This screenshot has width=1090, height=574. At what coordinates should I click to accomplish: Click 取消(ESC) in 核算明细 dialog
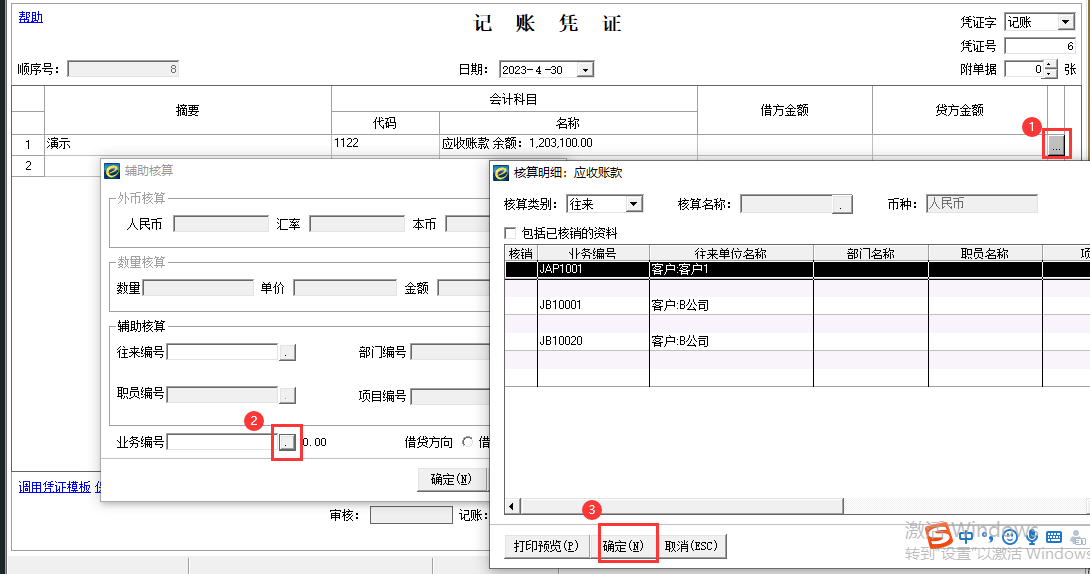[691, 546]
